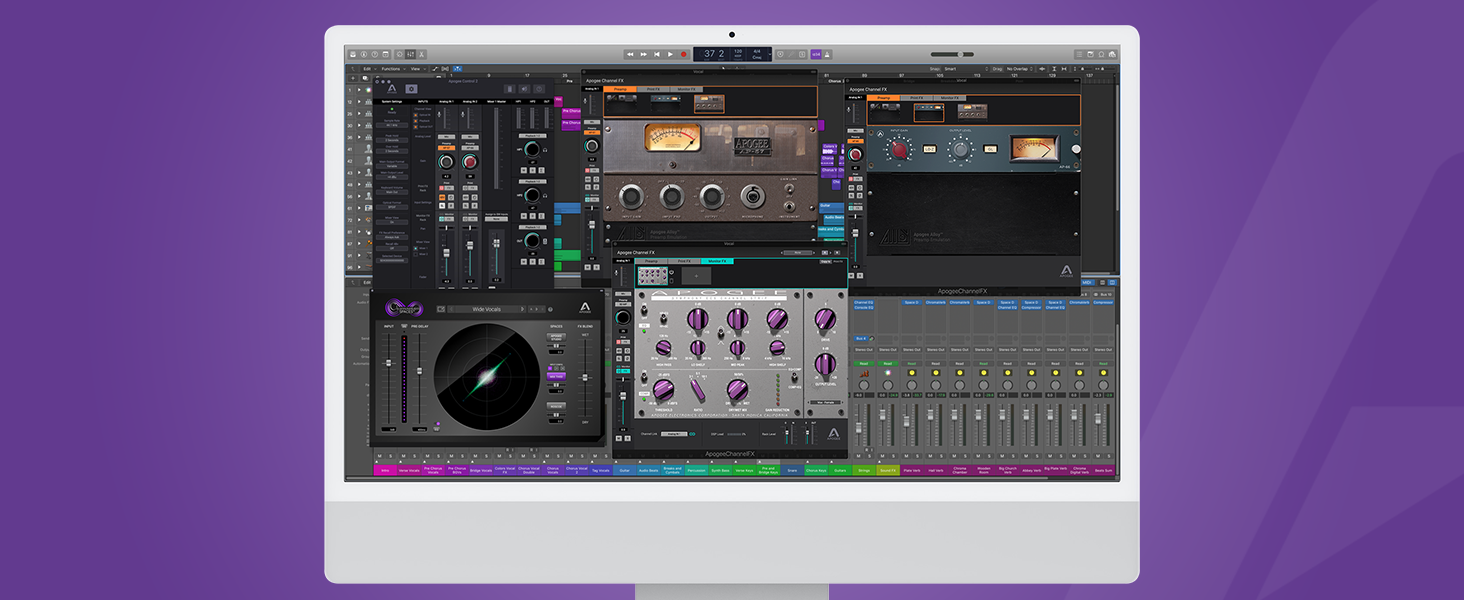The width and height of the screenshot is (1464, 600).
Task: Click the Input Gain knob on AP-57 preamp
Action: (x=630, y=196)
